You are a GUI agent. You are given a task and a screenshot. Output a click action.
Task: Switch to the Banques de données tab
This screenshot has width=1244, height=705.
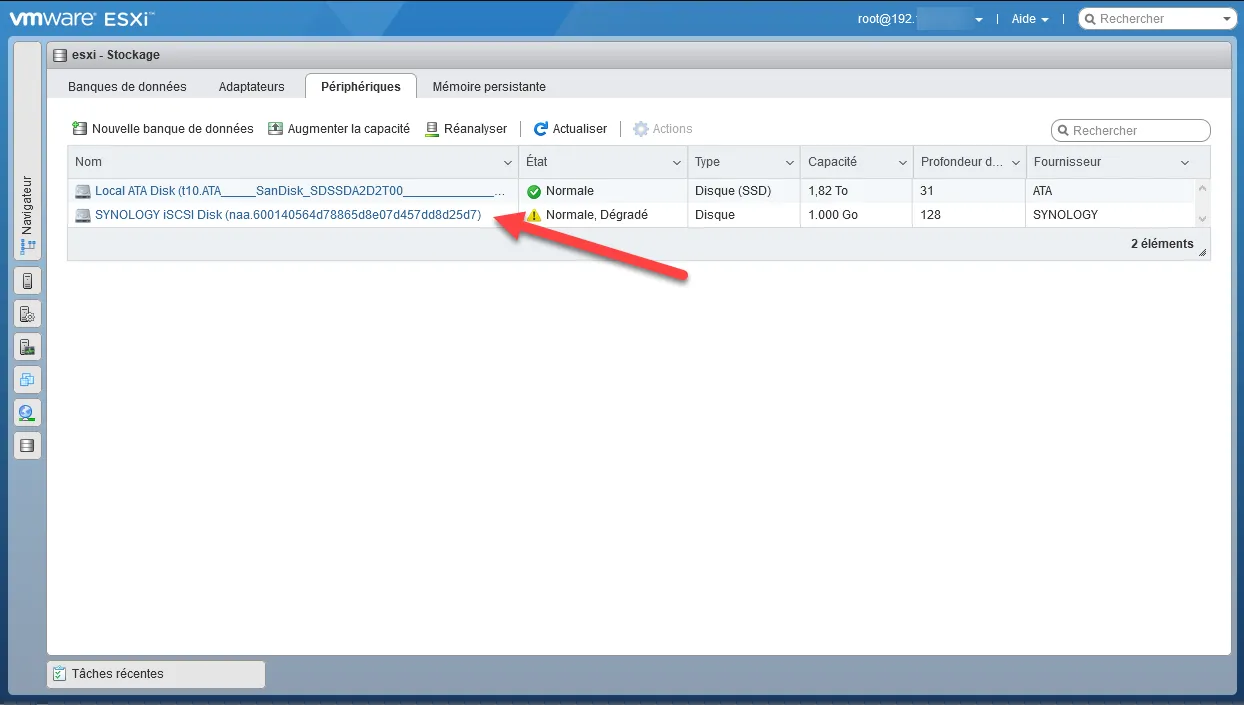click(x=127, y=87)
